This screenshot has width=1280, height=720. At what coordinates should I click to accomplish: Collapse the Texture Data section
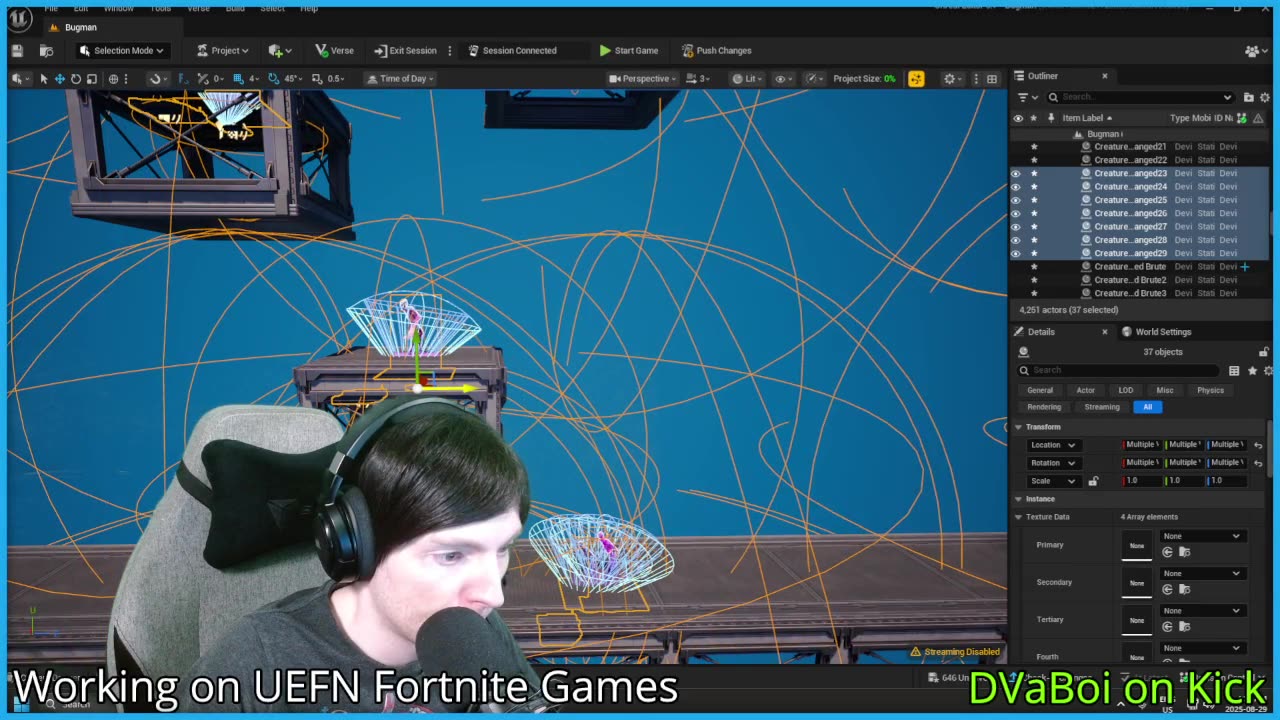[1019, 517]
